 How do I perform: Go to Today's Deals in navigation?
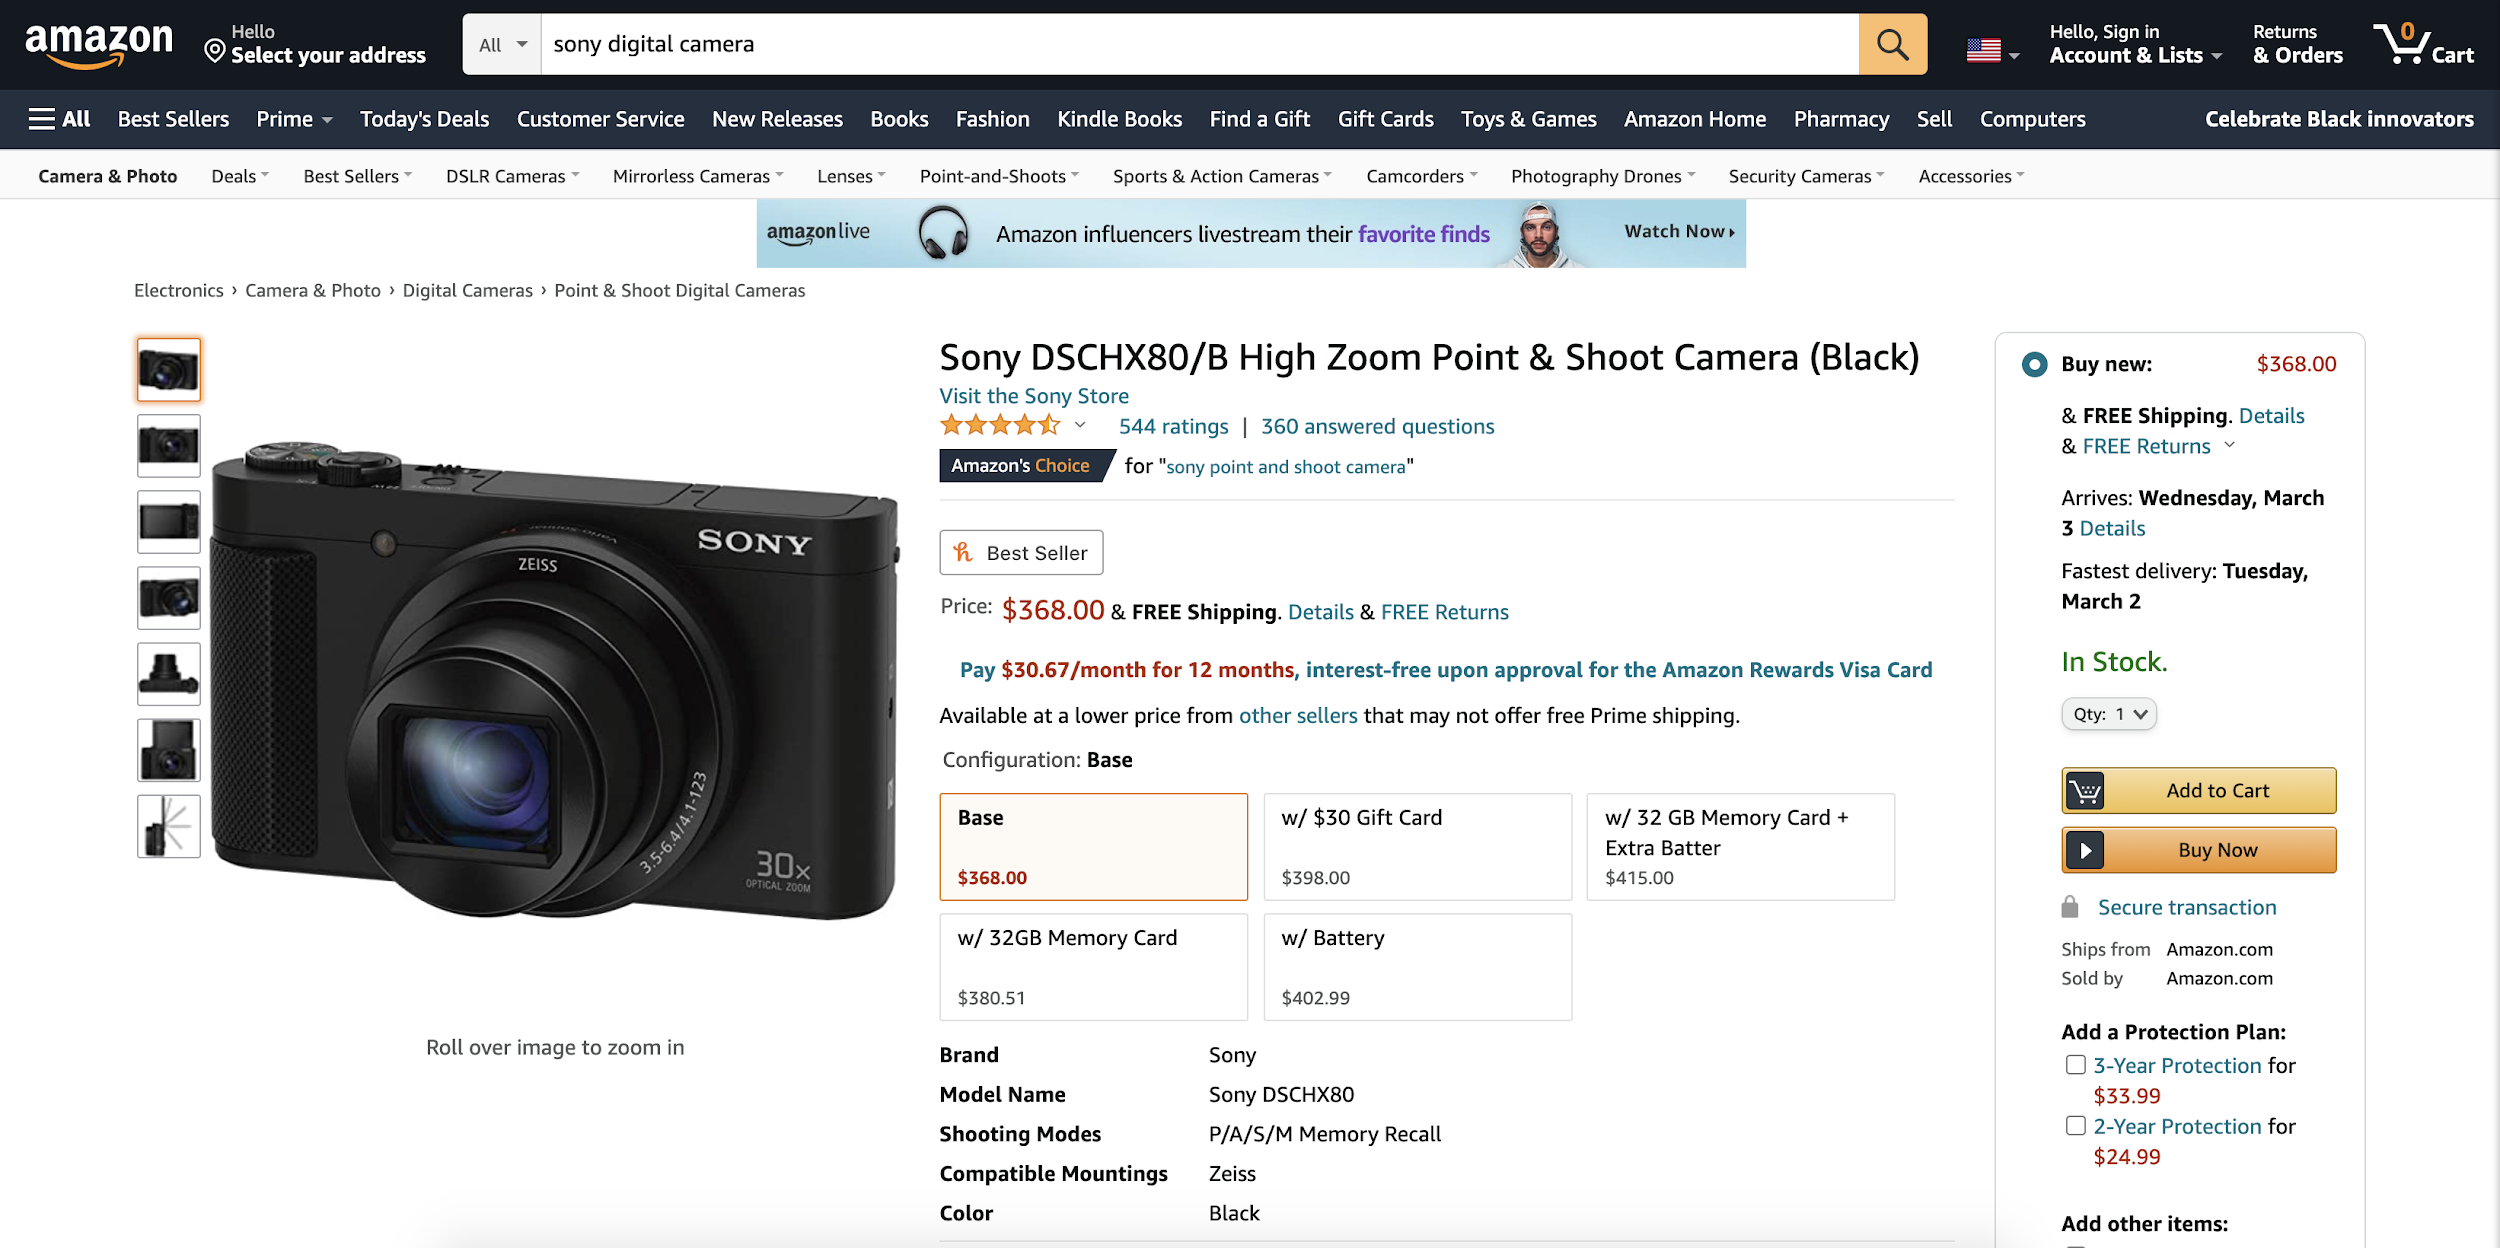(424, 119)
